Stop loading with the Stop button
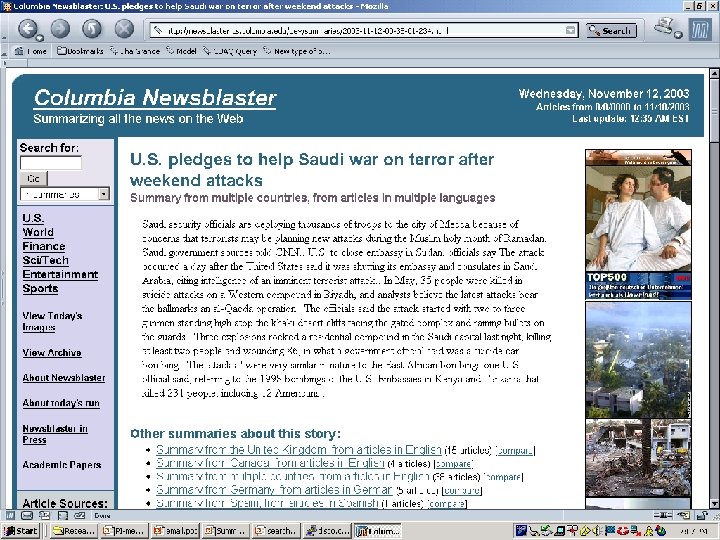 coord(124,29)
